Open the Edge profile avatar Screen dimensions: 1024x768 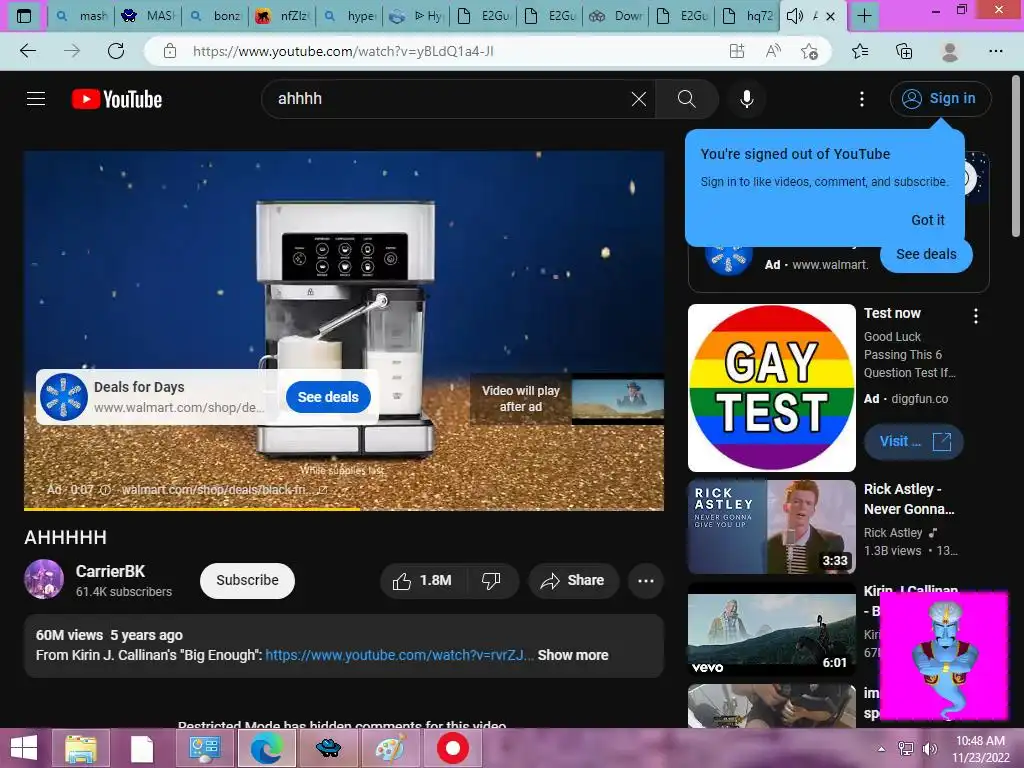coord(950,51)
